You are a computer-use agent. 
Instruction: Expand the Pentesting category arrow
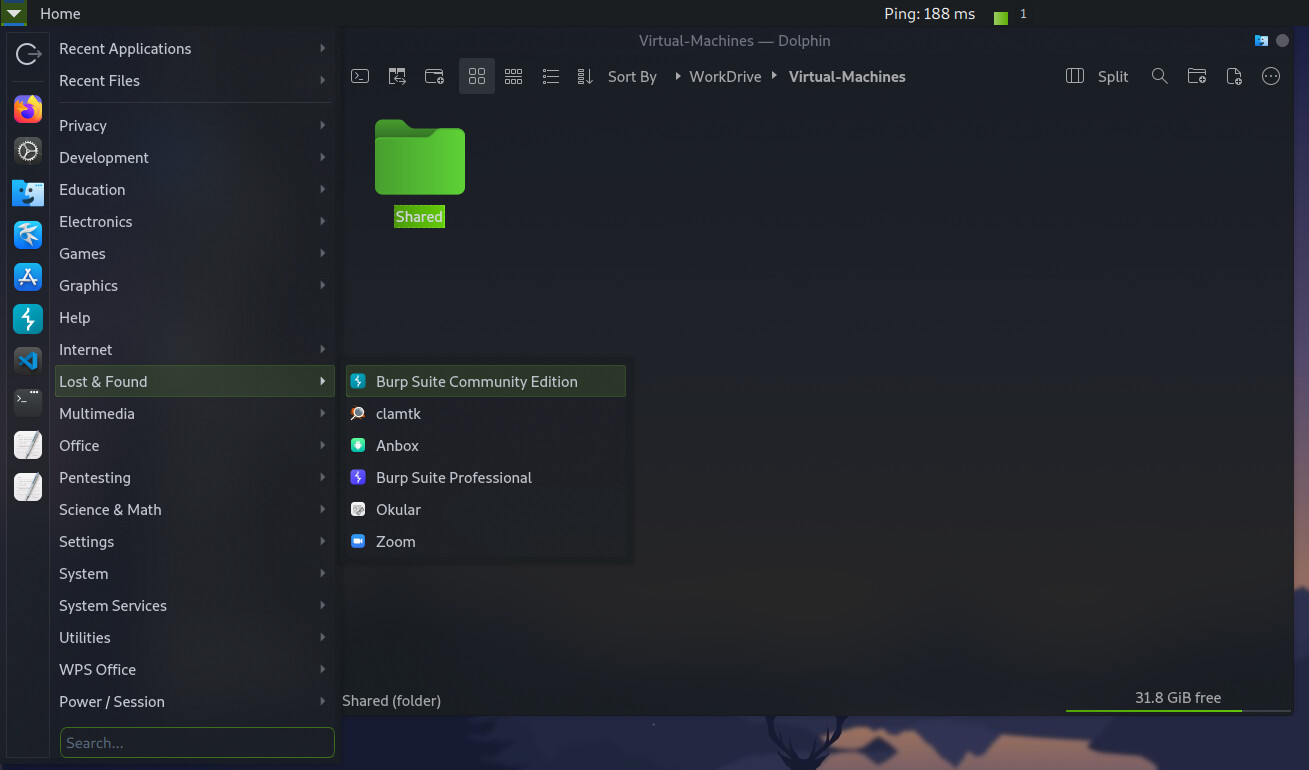(322, 477)
